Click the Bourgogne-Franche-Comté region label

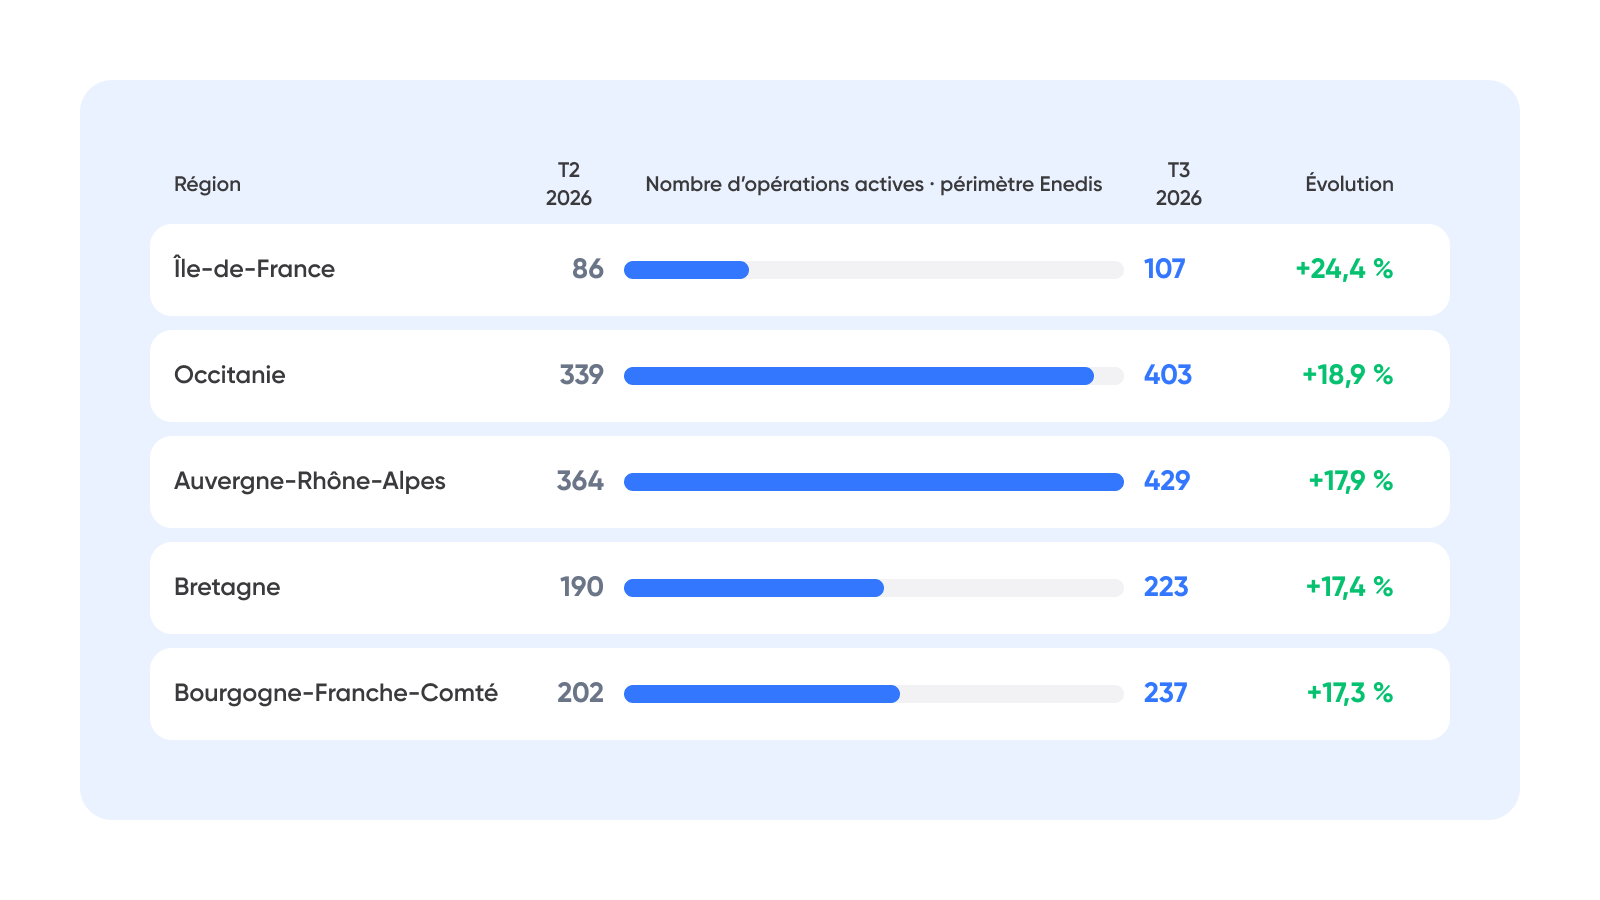(336, 693)
